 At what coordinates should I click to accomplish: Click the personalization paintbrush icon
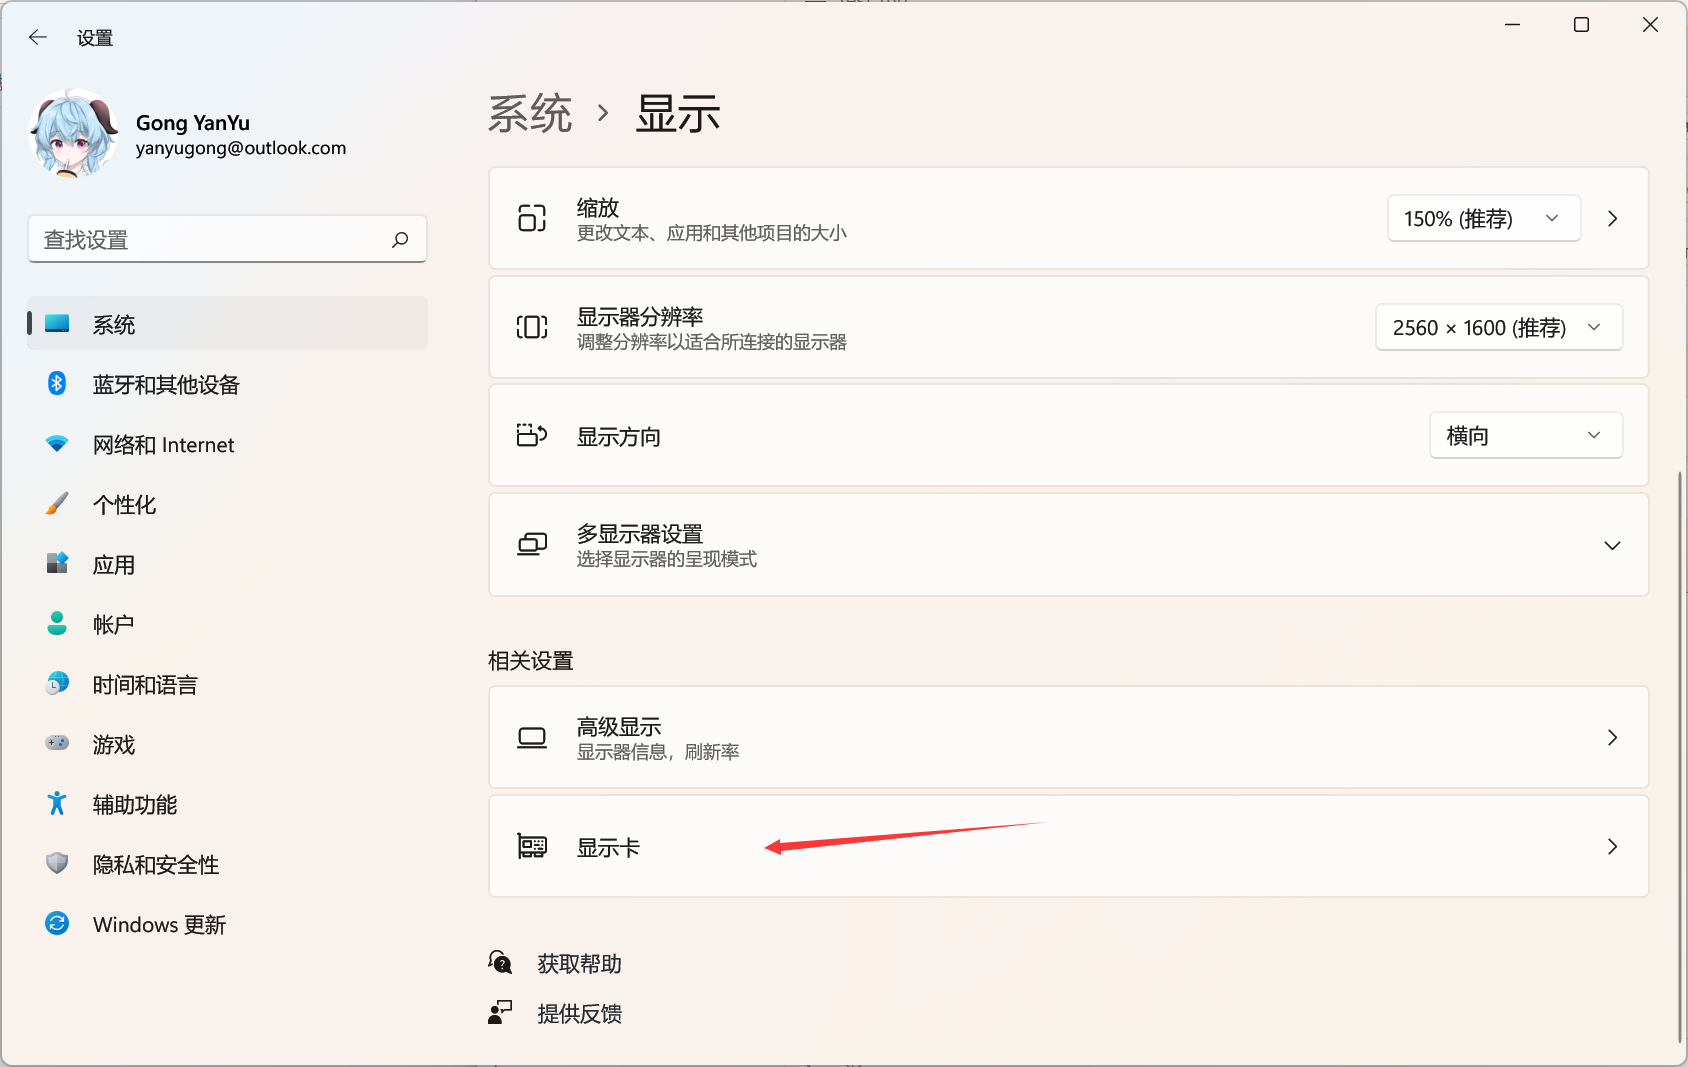pos(57,504)
